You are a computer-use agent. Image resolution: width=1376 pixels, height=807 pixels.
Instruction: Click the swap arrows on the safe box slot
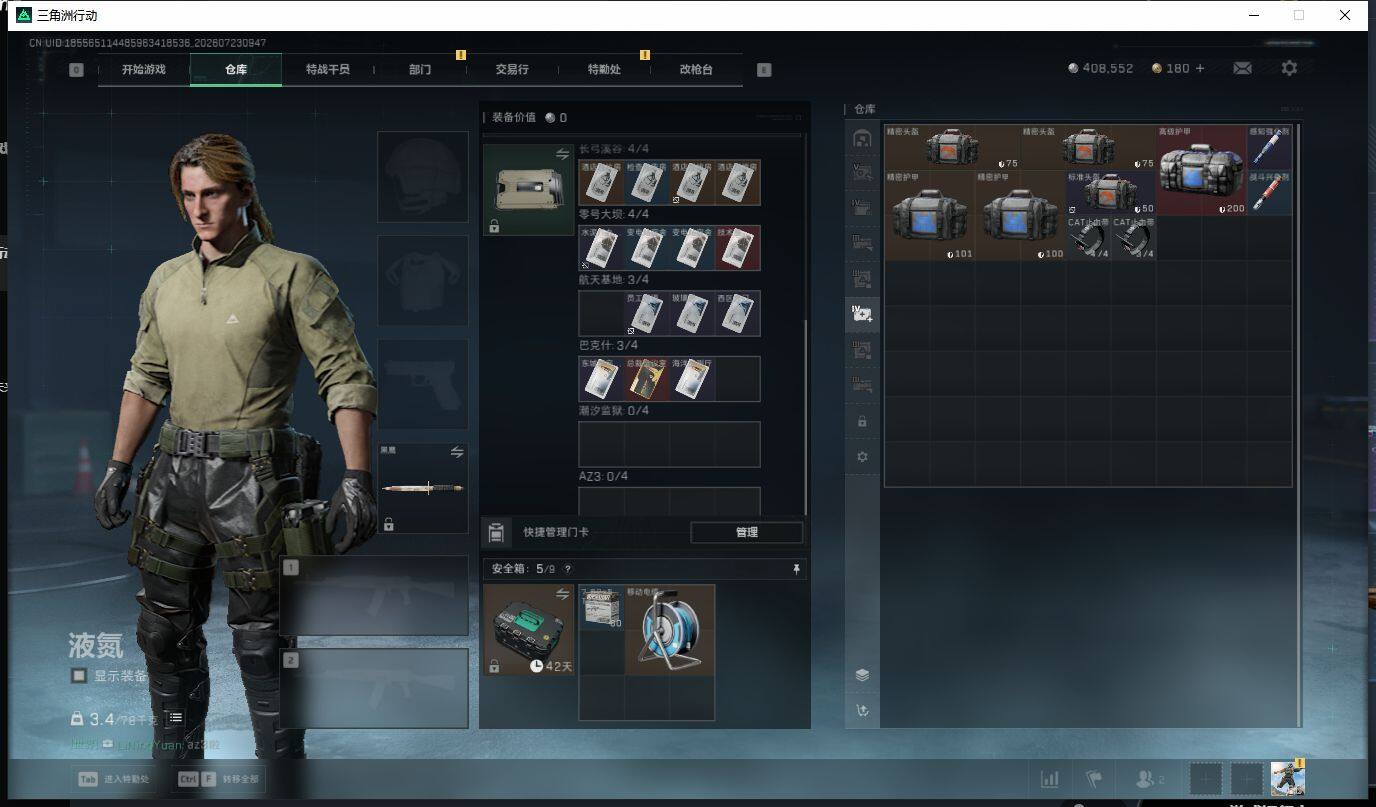[562, 594]
